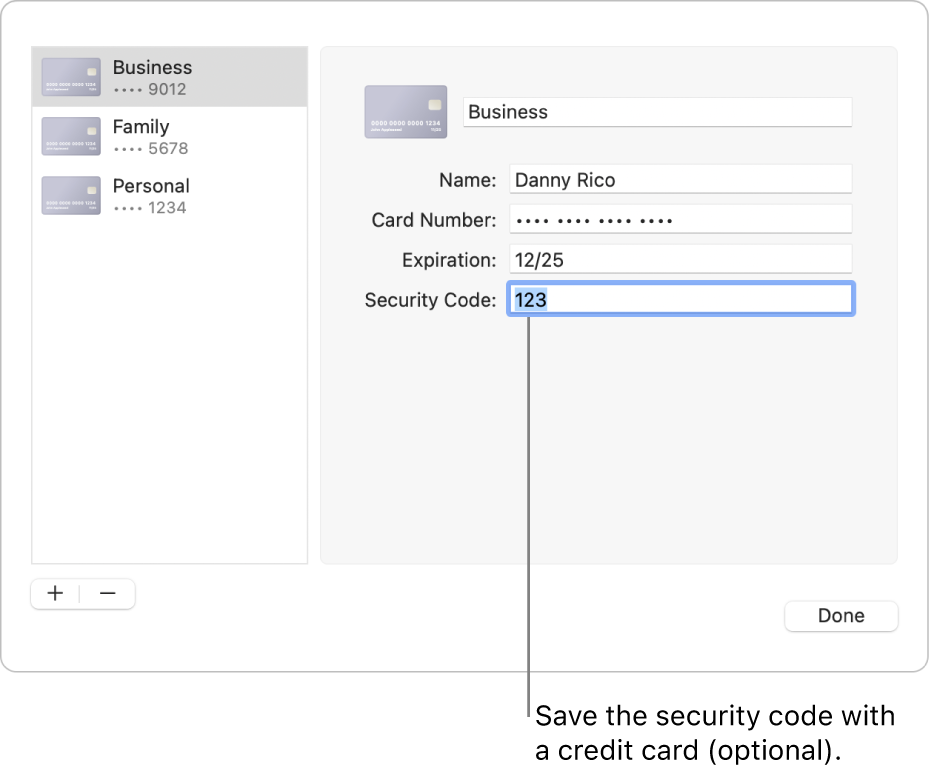
Task: Click the minus icon to remove a card
Action: (x=108, y=593)
